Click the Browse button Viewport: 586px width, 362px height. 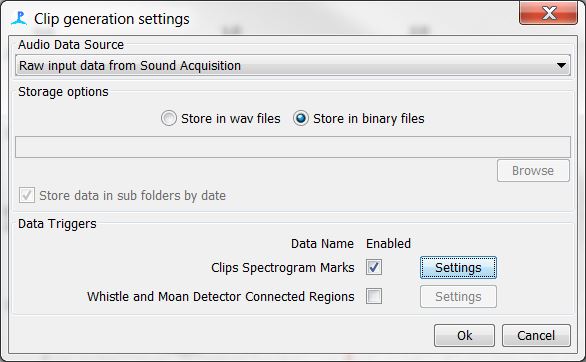click(x=533, y=171)
